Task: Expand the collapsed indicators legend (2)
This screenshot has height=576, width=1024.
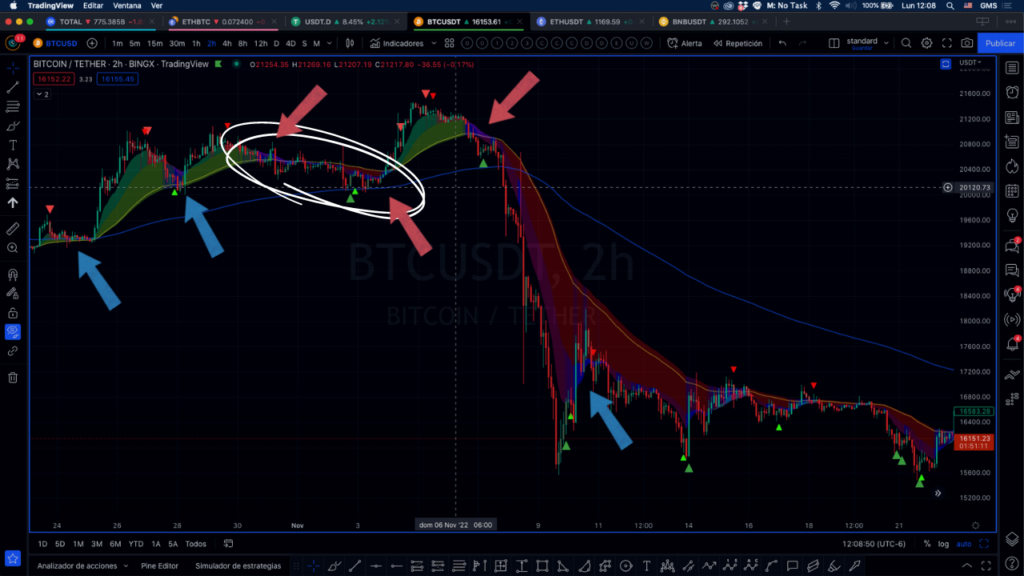Action: pyautogui.click(x=42, y=94)
